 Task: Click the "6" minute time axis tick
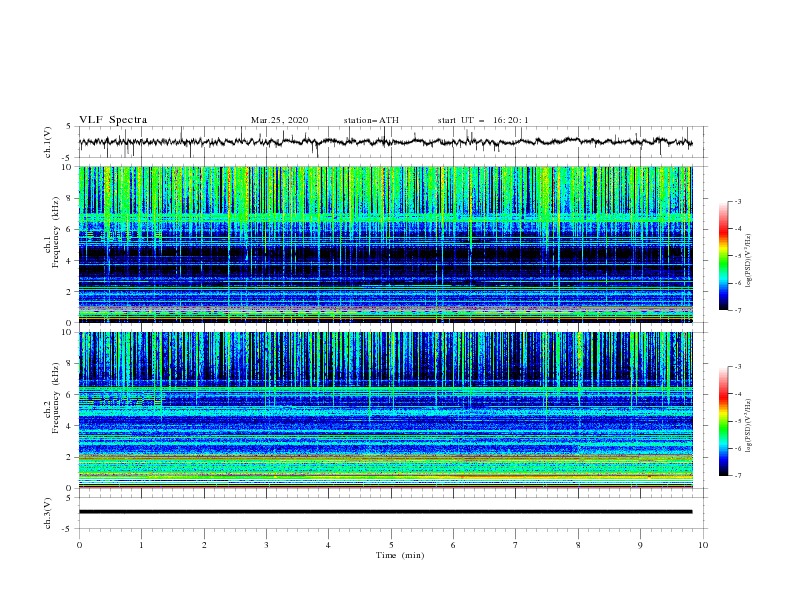[453, 545]
